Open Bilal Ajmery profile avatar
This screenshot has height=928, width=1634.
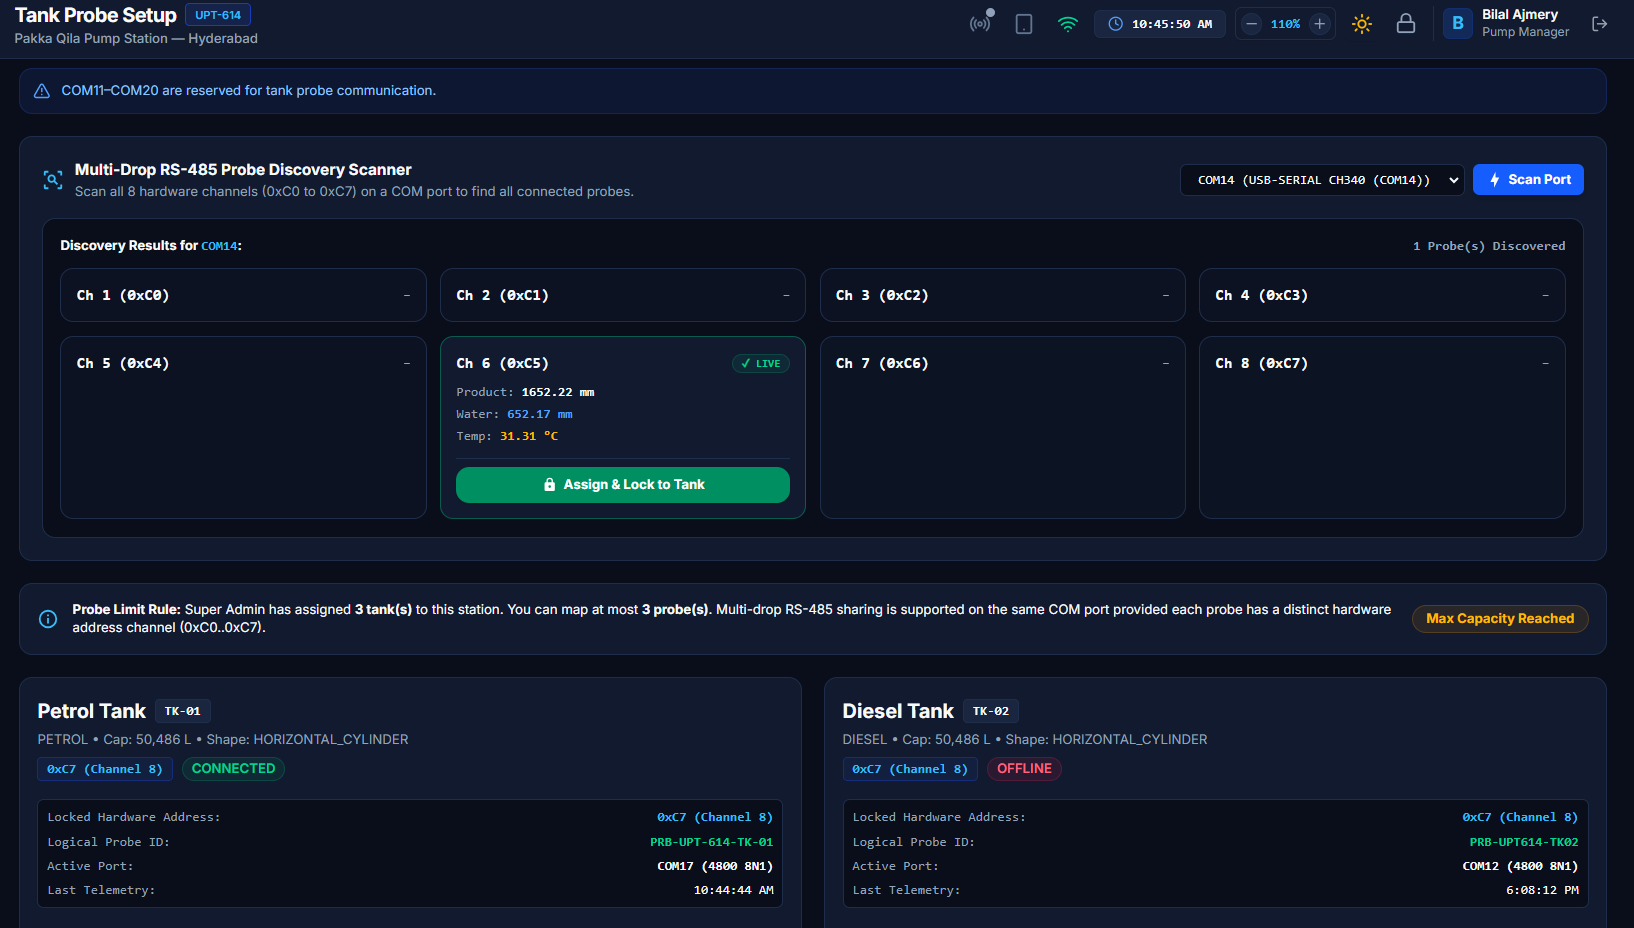tap(1458, 24)
